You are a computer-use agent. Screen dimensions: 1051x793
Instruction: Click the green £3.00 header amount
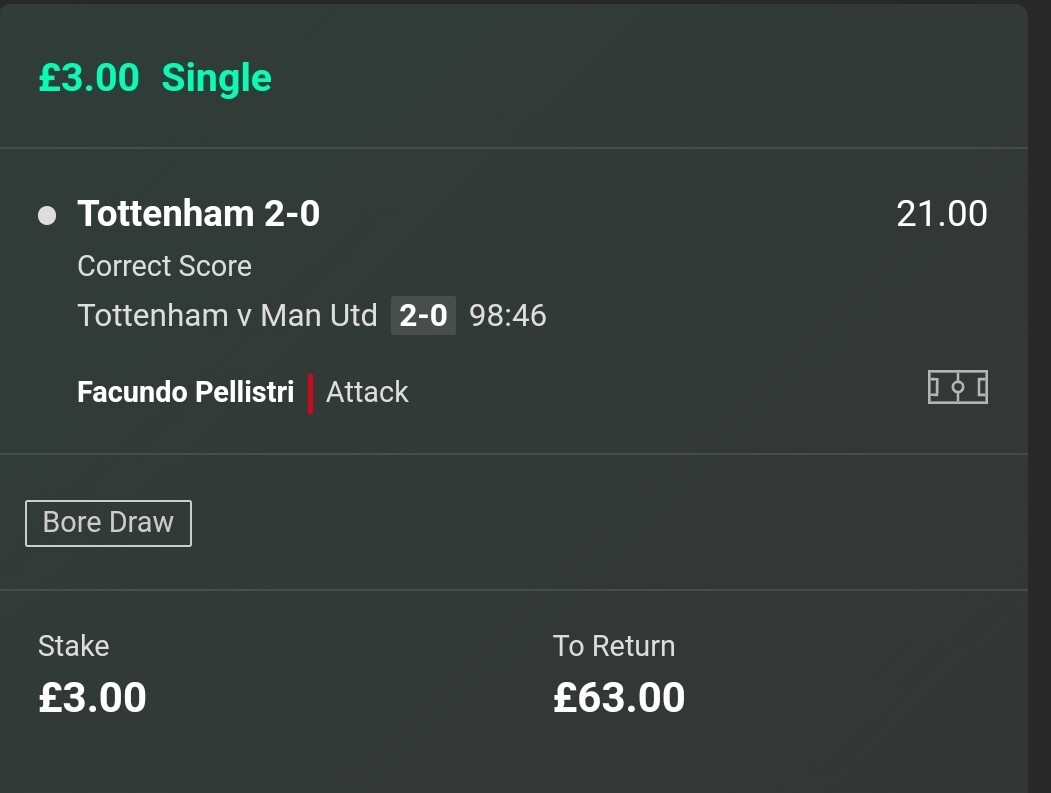coord(89,78)
